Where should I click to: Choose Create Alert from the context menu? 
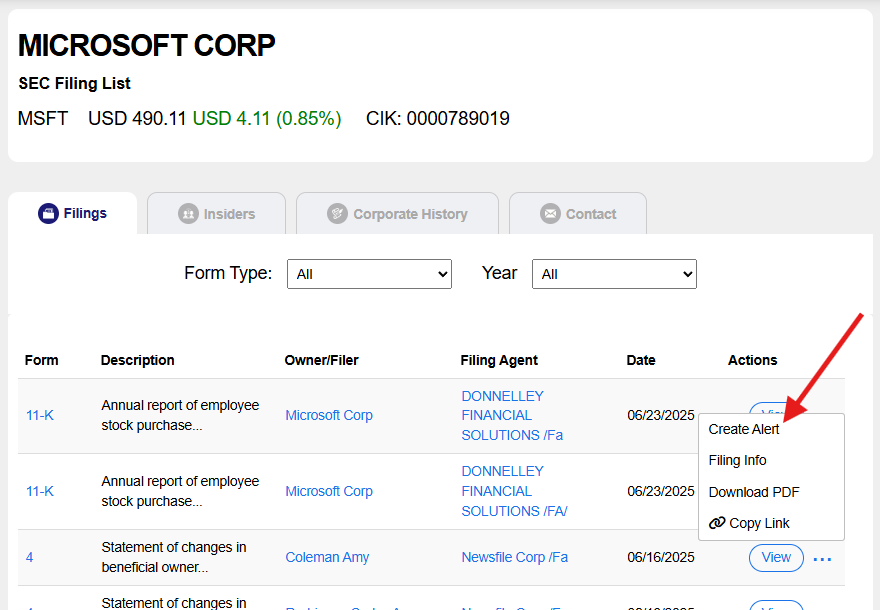pyautogui.click(x=744, y=429)
